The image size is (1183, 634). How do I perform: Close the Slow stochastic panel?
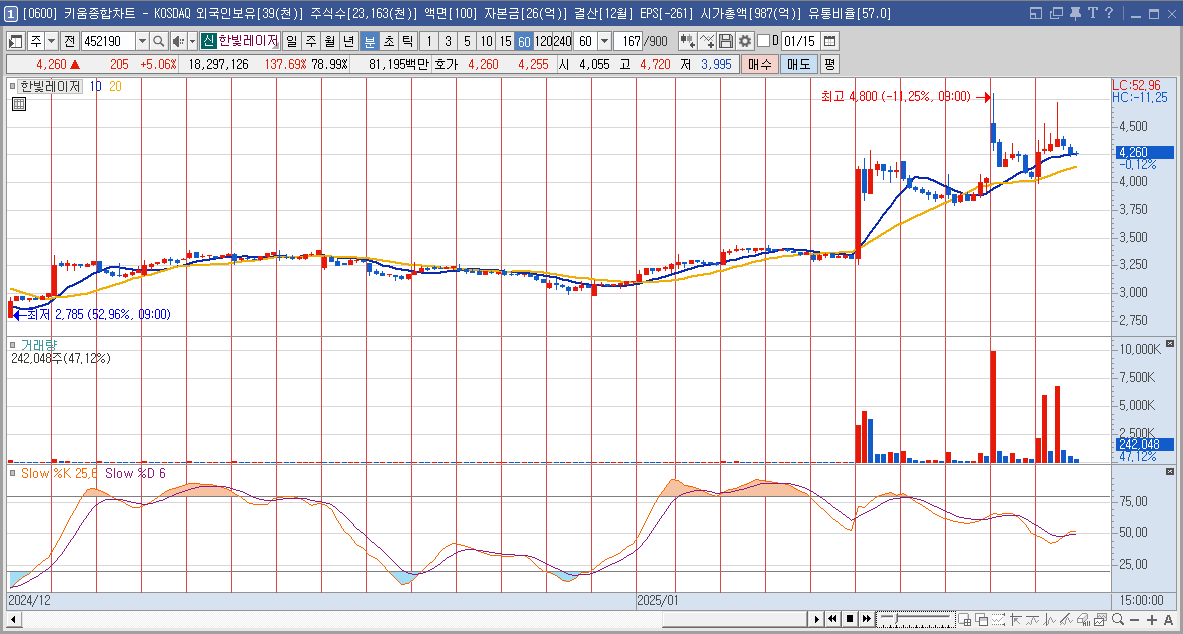(x=1170, y=472)
